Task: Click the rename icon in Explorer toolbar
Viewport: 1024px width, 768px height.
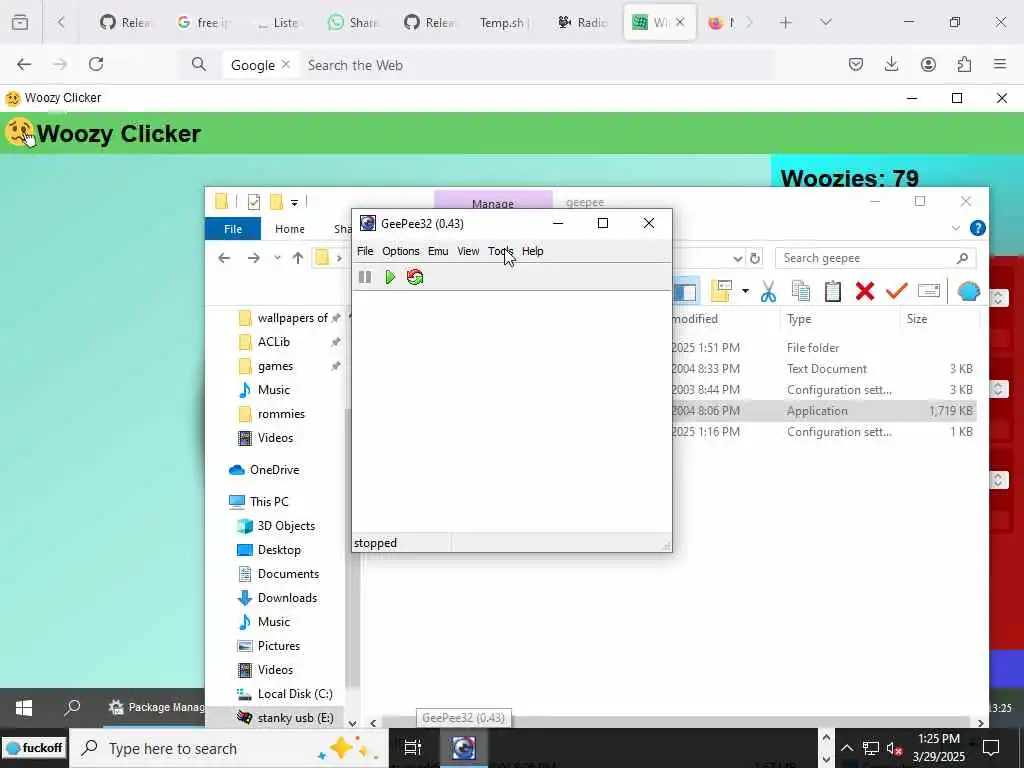Action: coord(929,291)
